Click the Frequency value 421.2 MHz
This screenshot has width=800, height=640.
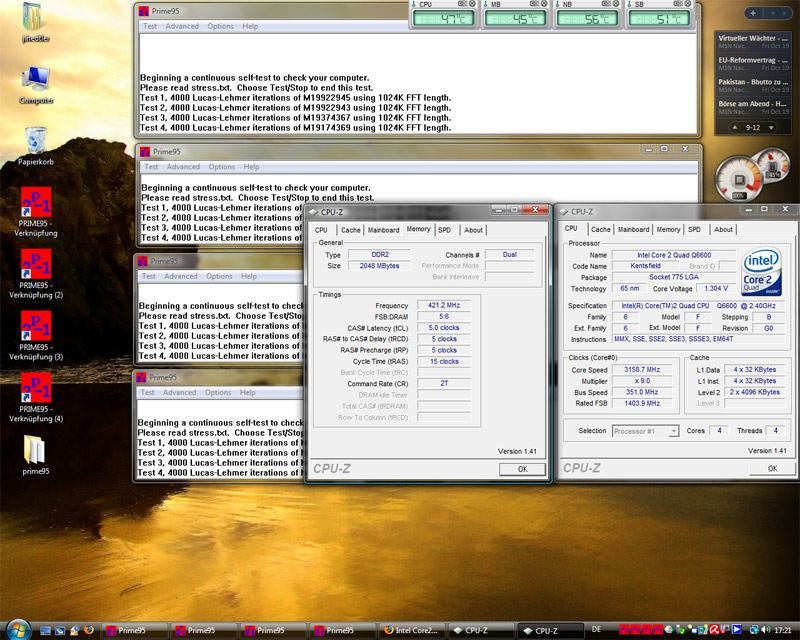443,305
